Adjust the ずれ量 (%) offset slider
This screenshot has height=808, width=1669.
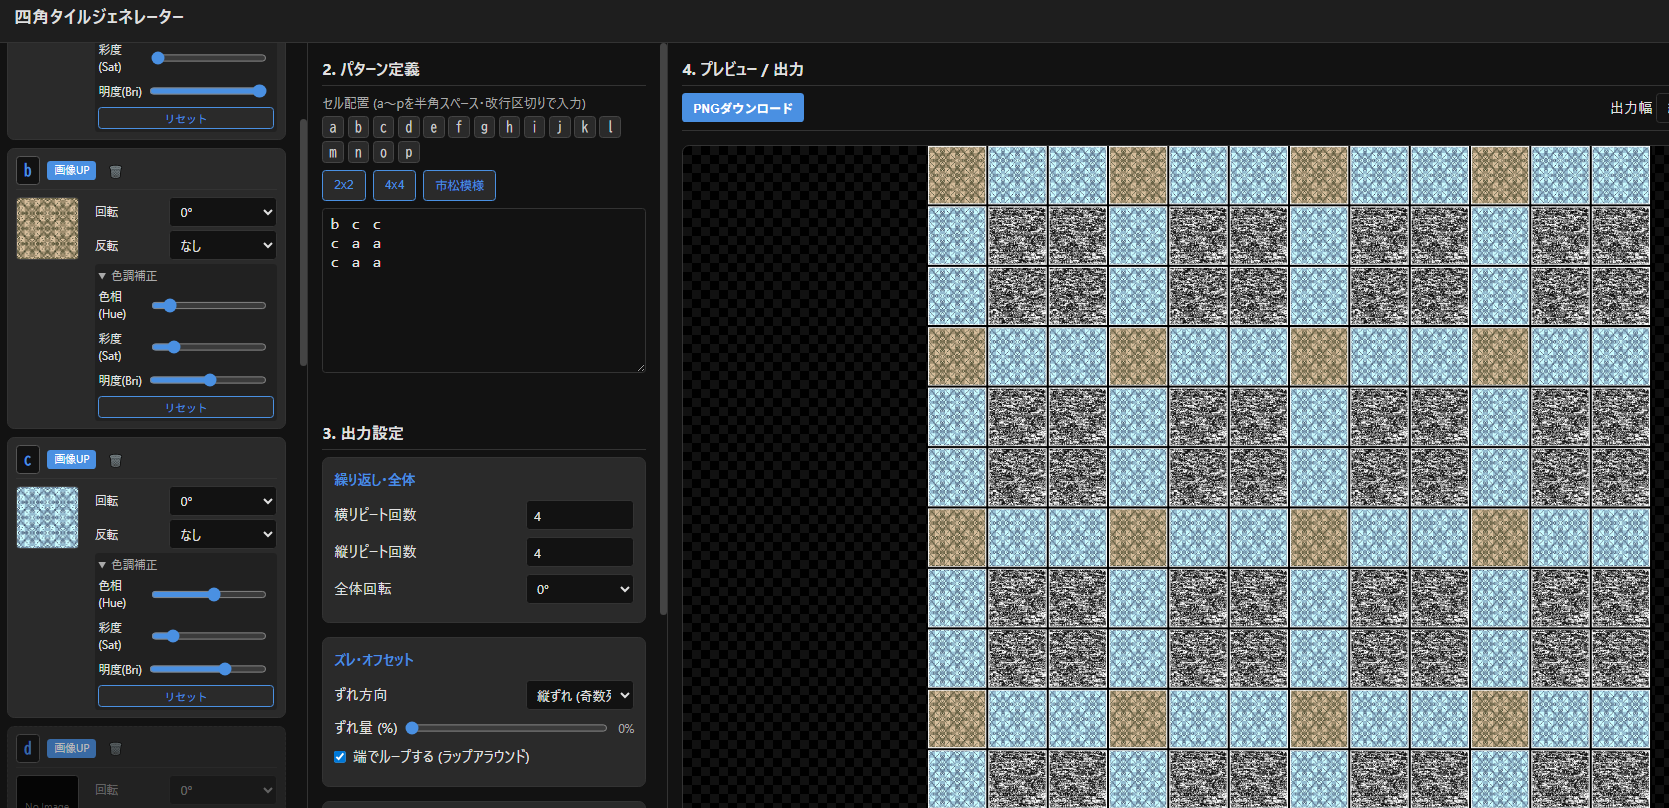pos(507,728)
